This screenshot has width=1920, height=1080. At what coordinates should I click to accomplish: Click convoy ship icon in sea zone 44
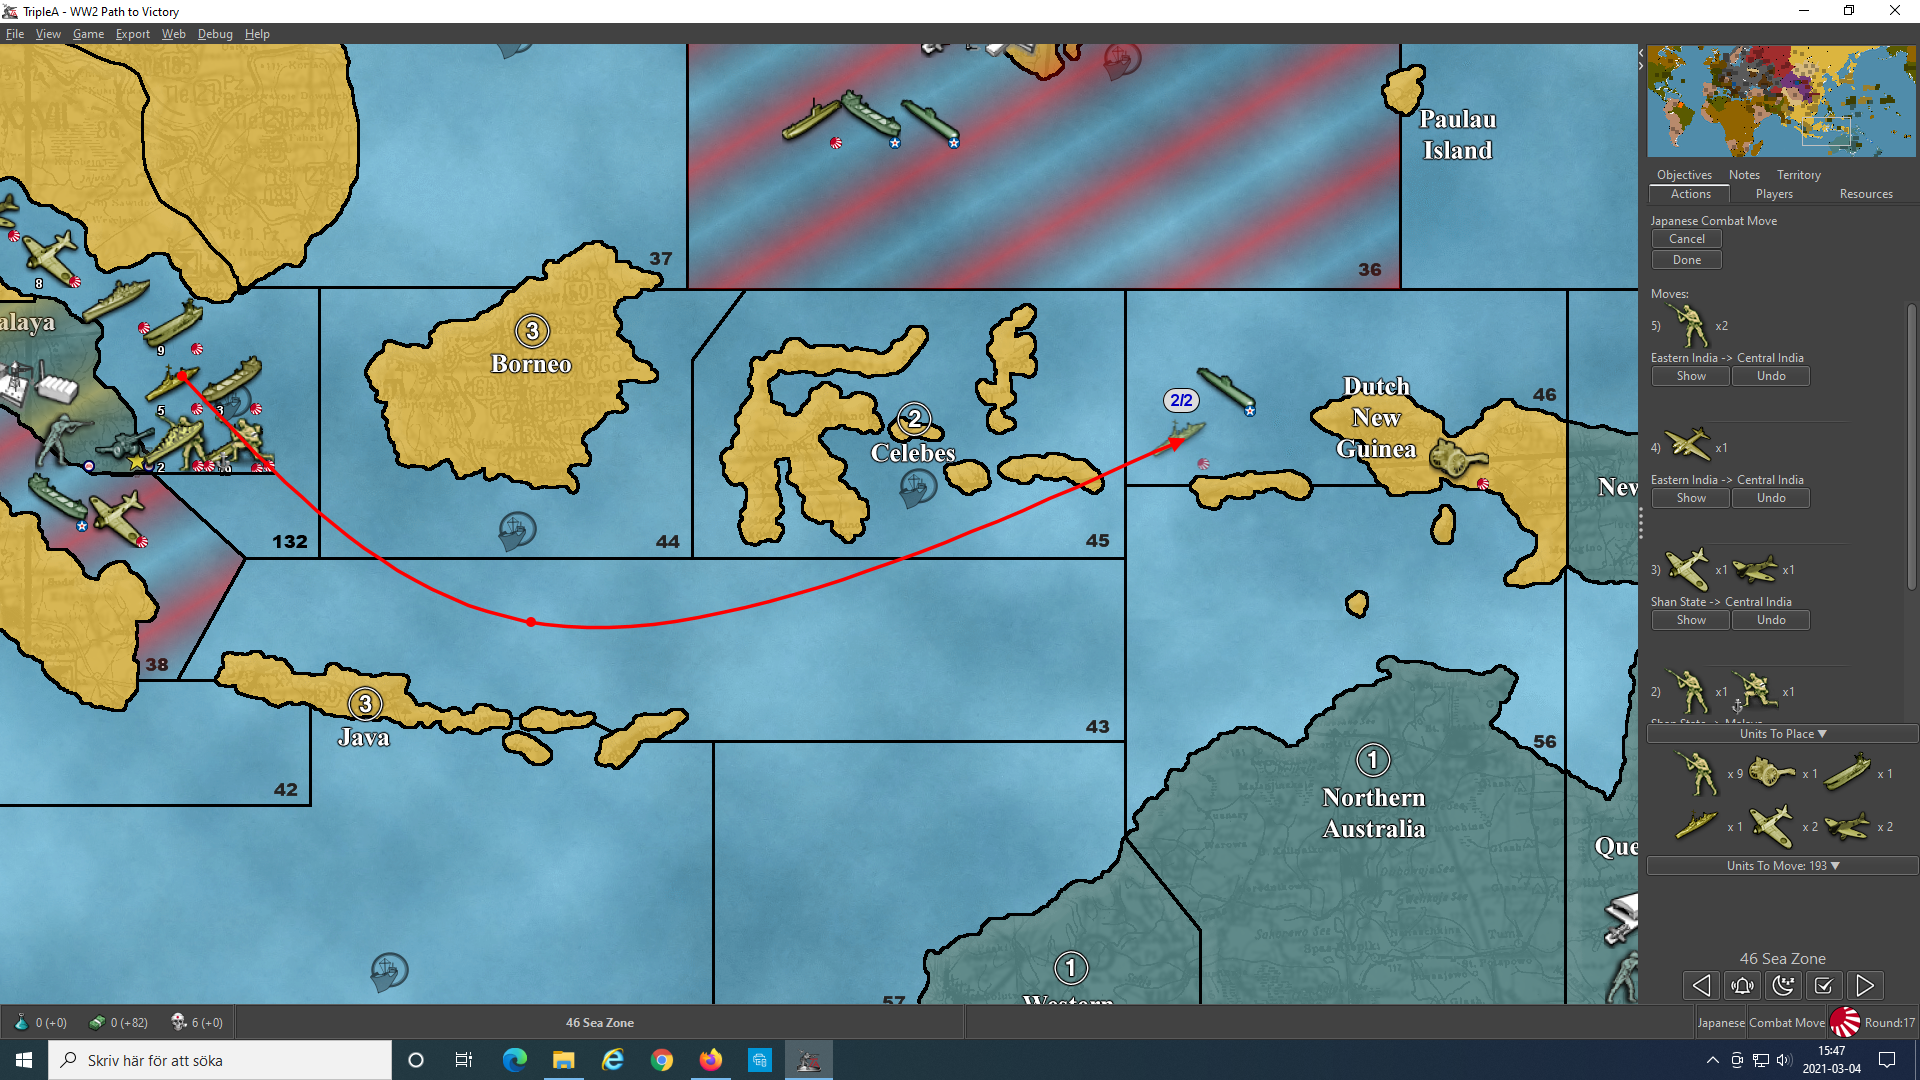(x=516, y=530)
